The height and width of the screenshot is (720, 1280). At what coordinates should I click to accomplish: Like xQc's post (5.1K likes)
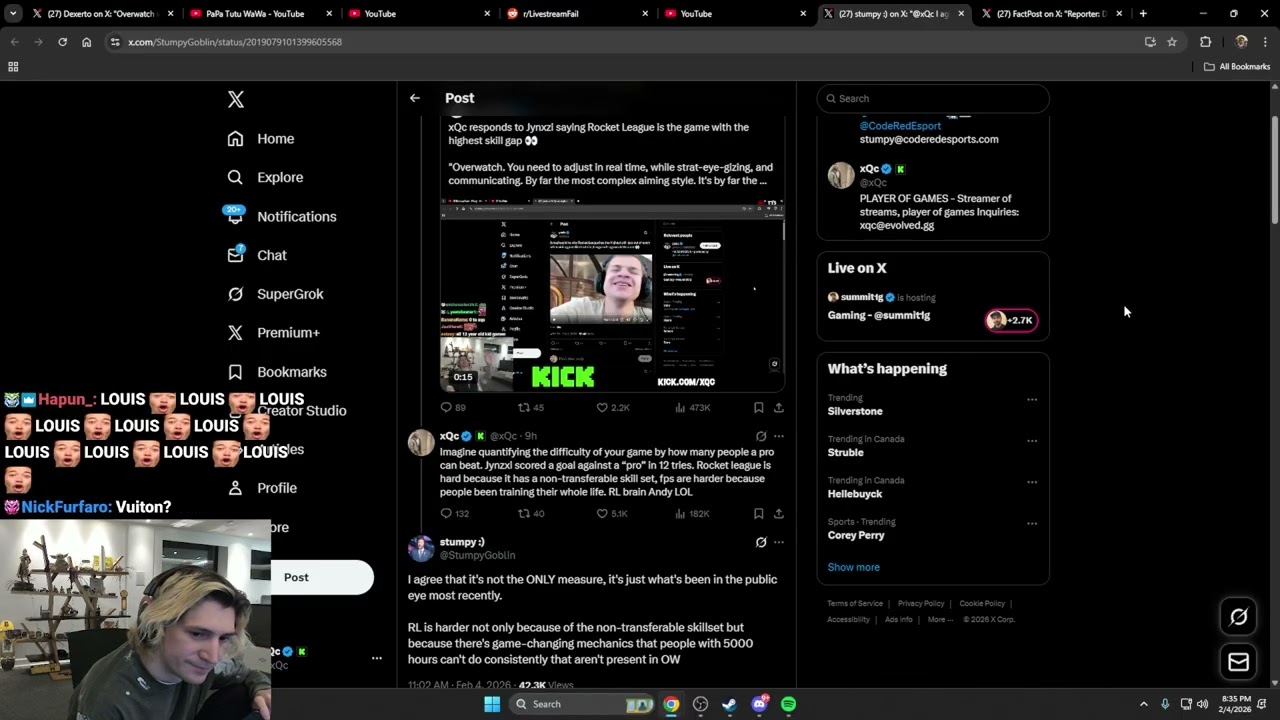click(x=612, y=514)
